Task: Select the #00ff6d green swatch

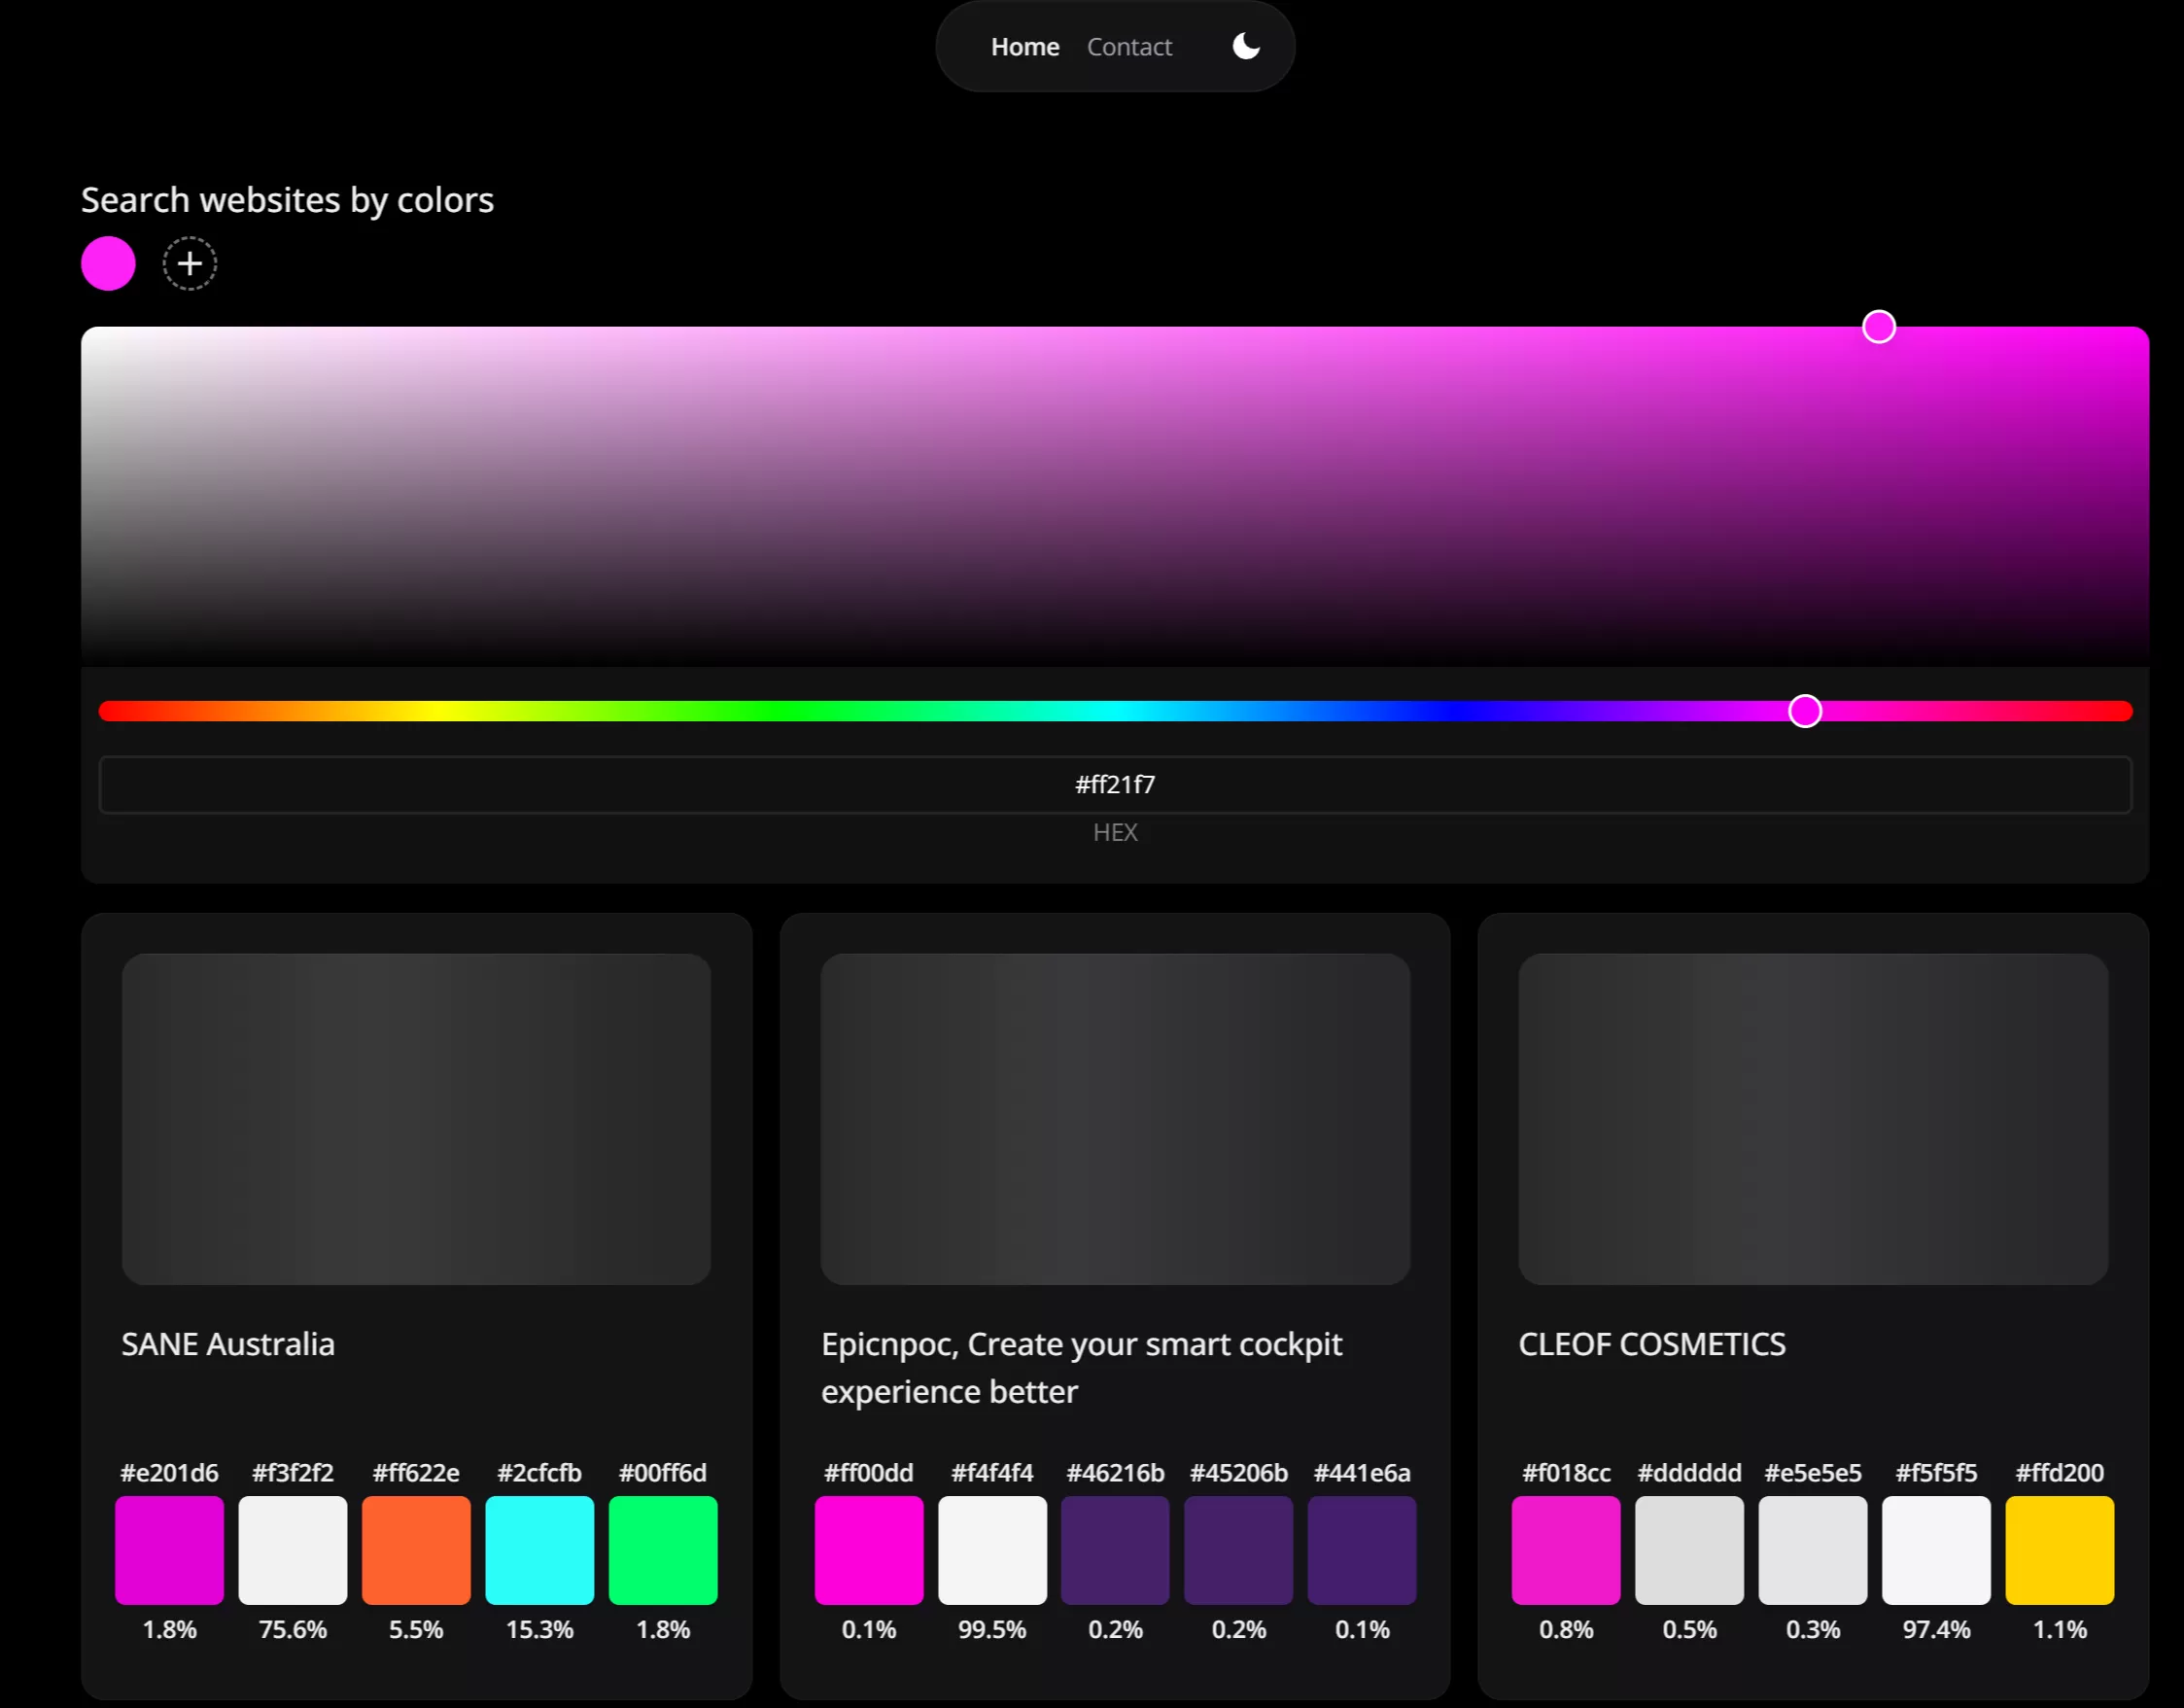Action: [x=662, y=1550]
